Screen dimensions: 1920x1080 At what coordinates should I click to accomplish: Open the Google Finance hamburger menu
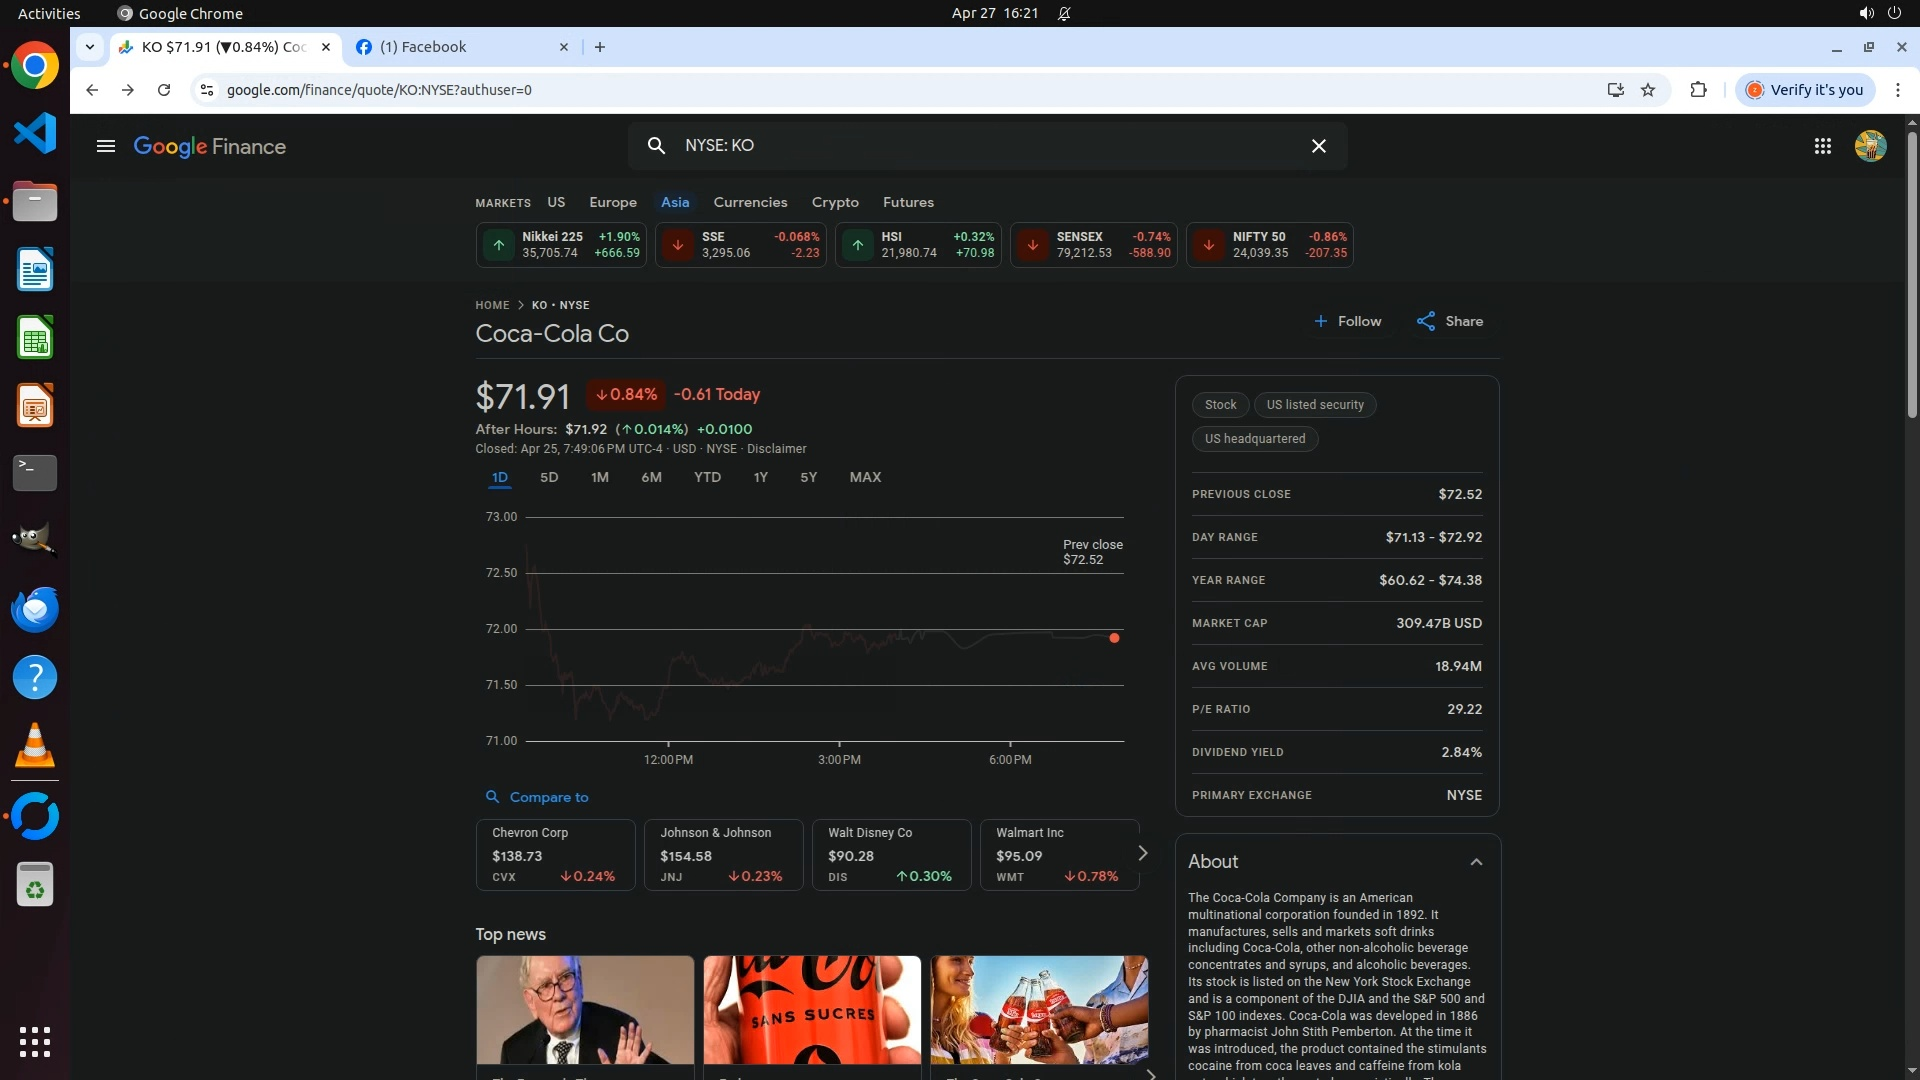[105, 146]
